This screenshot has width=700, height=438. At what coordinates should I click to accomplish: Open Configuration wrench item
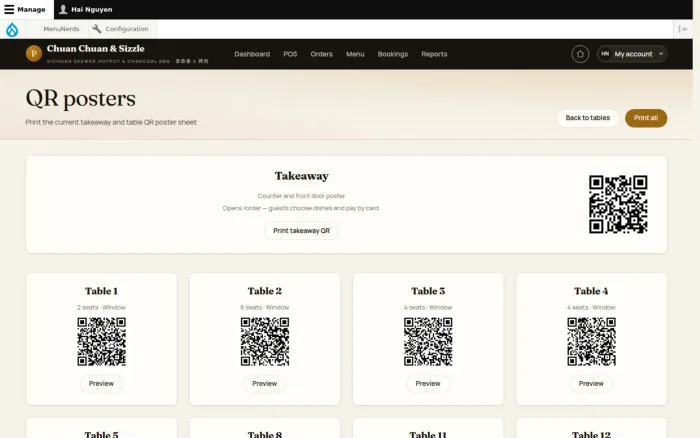(120, 29)
